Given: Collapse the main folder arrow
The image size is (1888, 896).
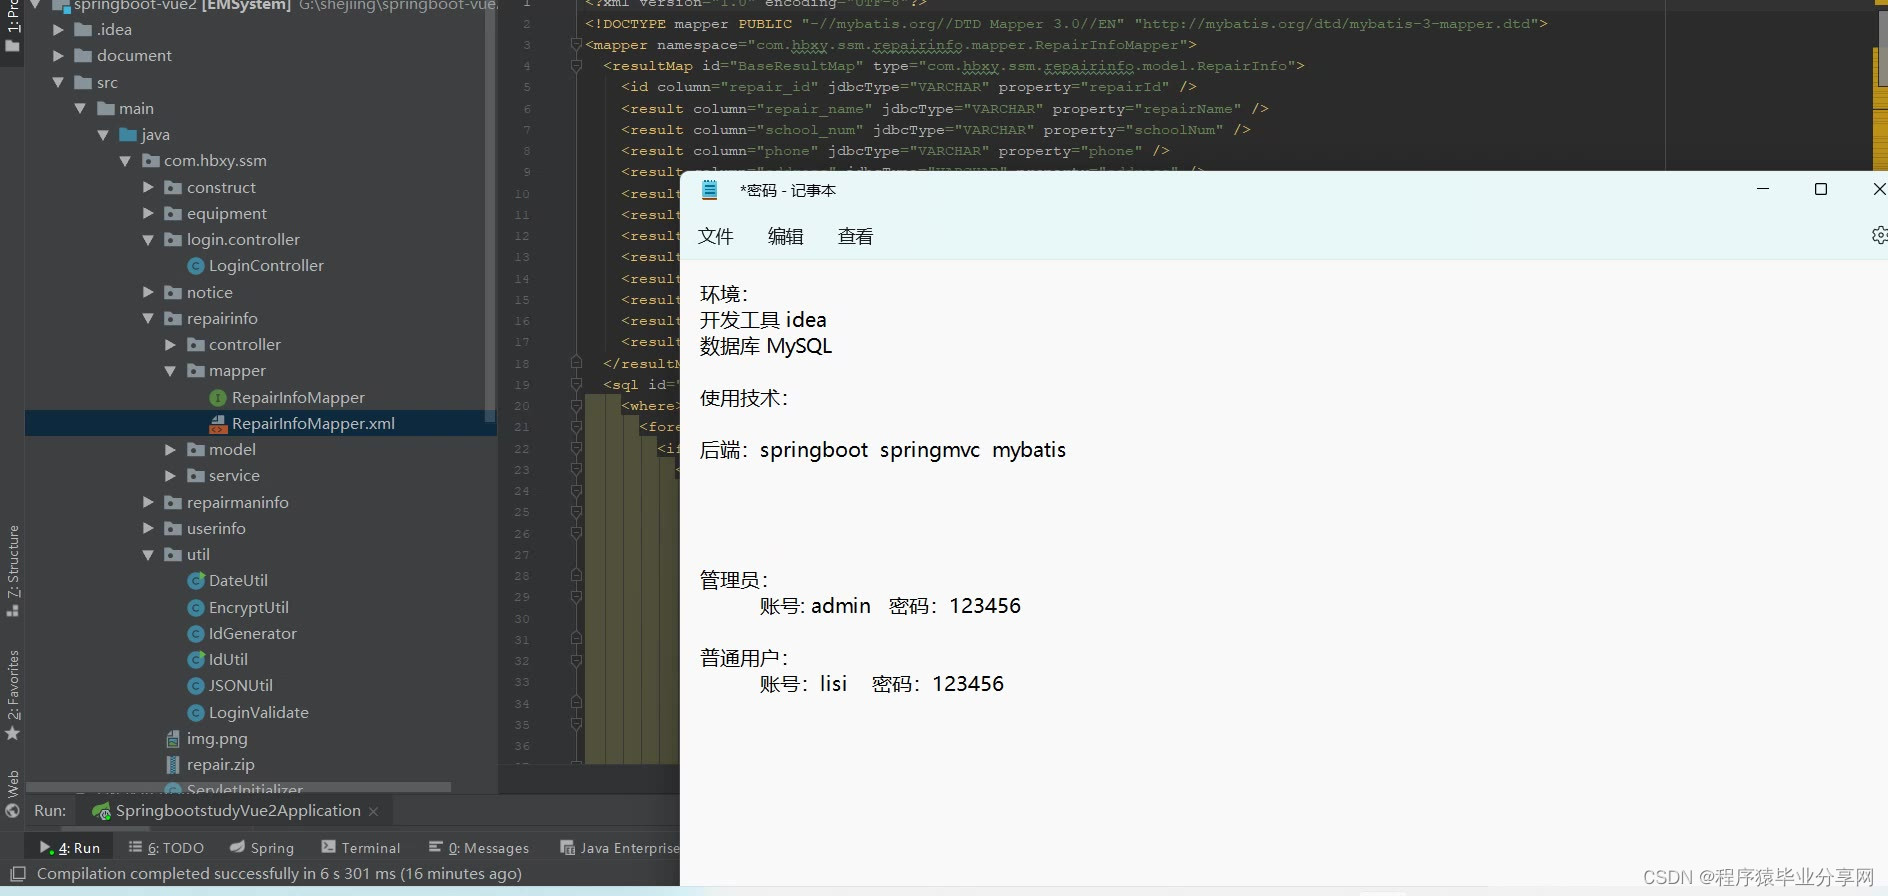Looking at the screenshot, I should (80, 109).
